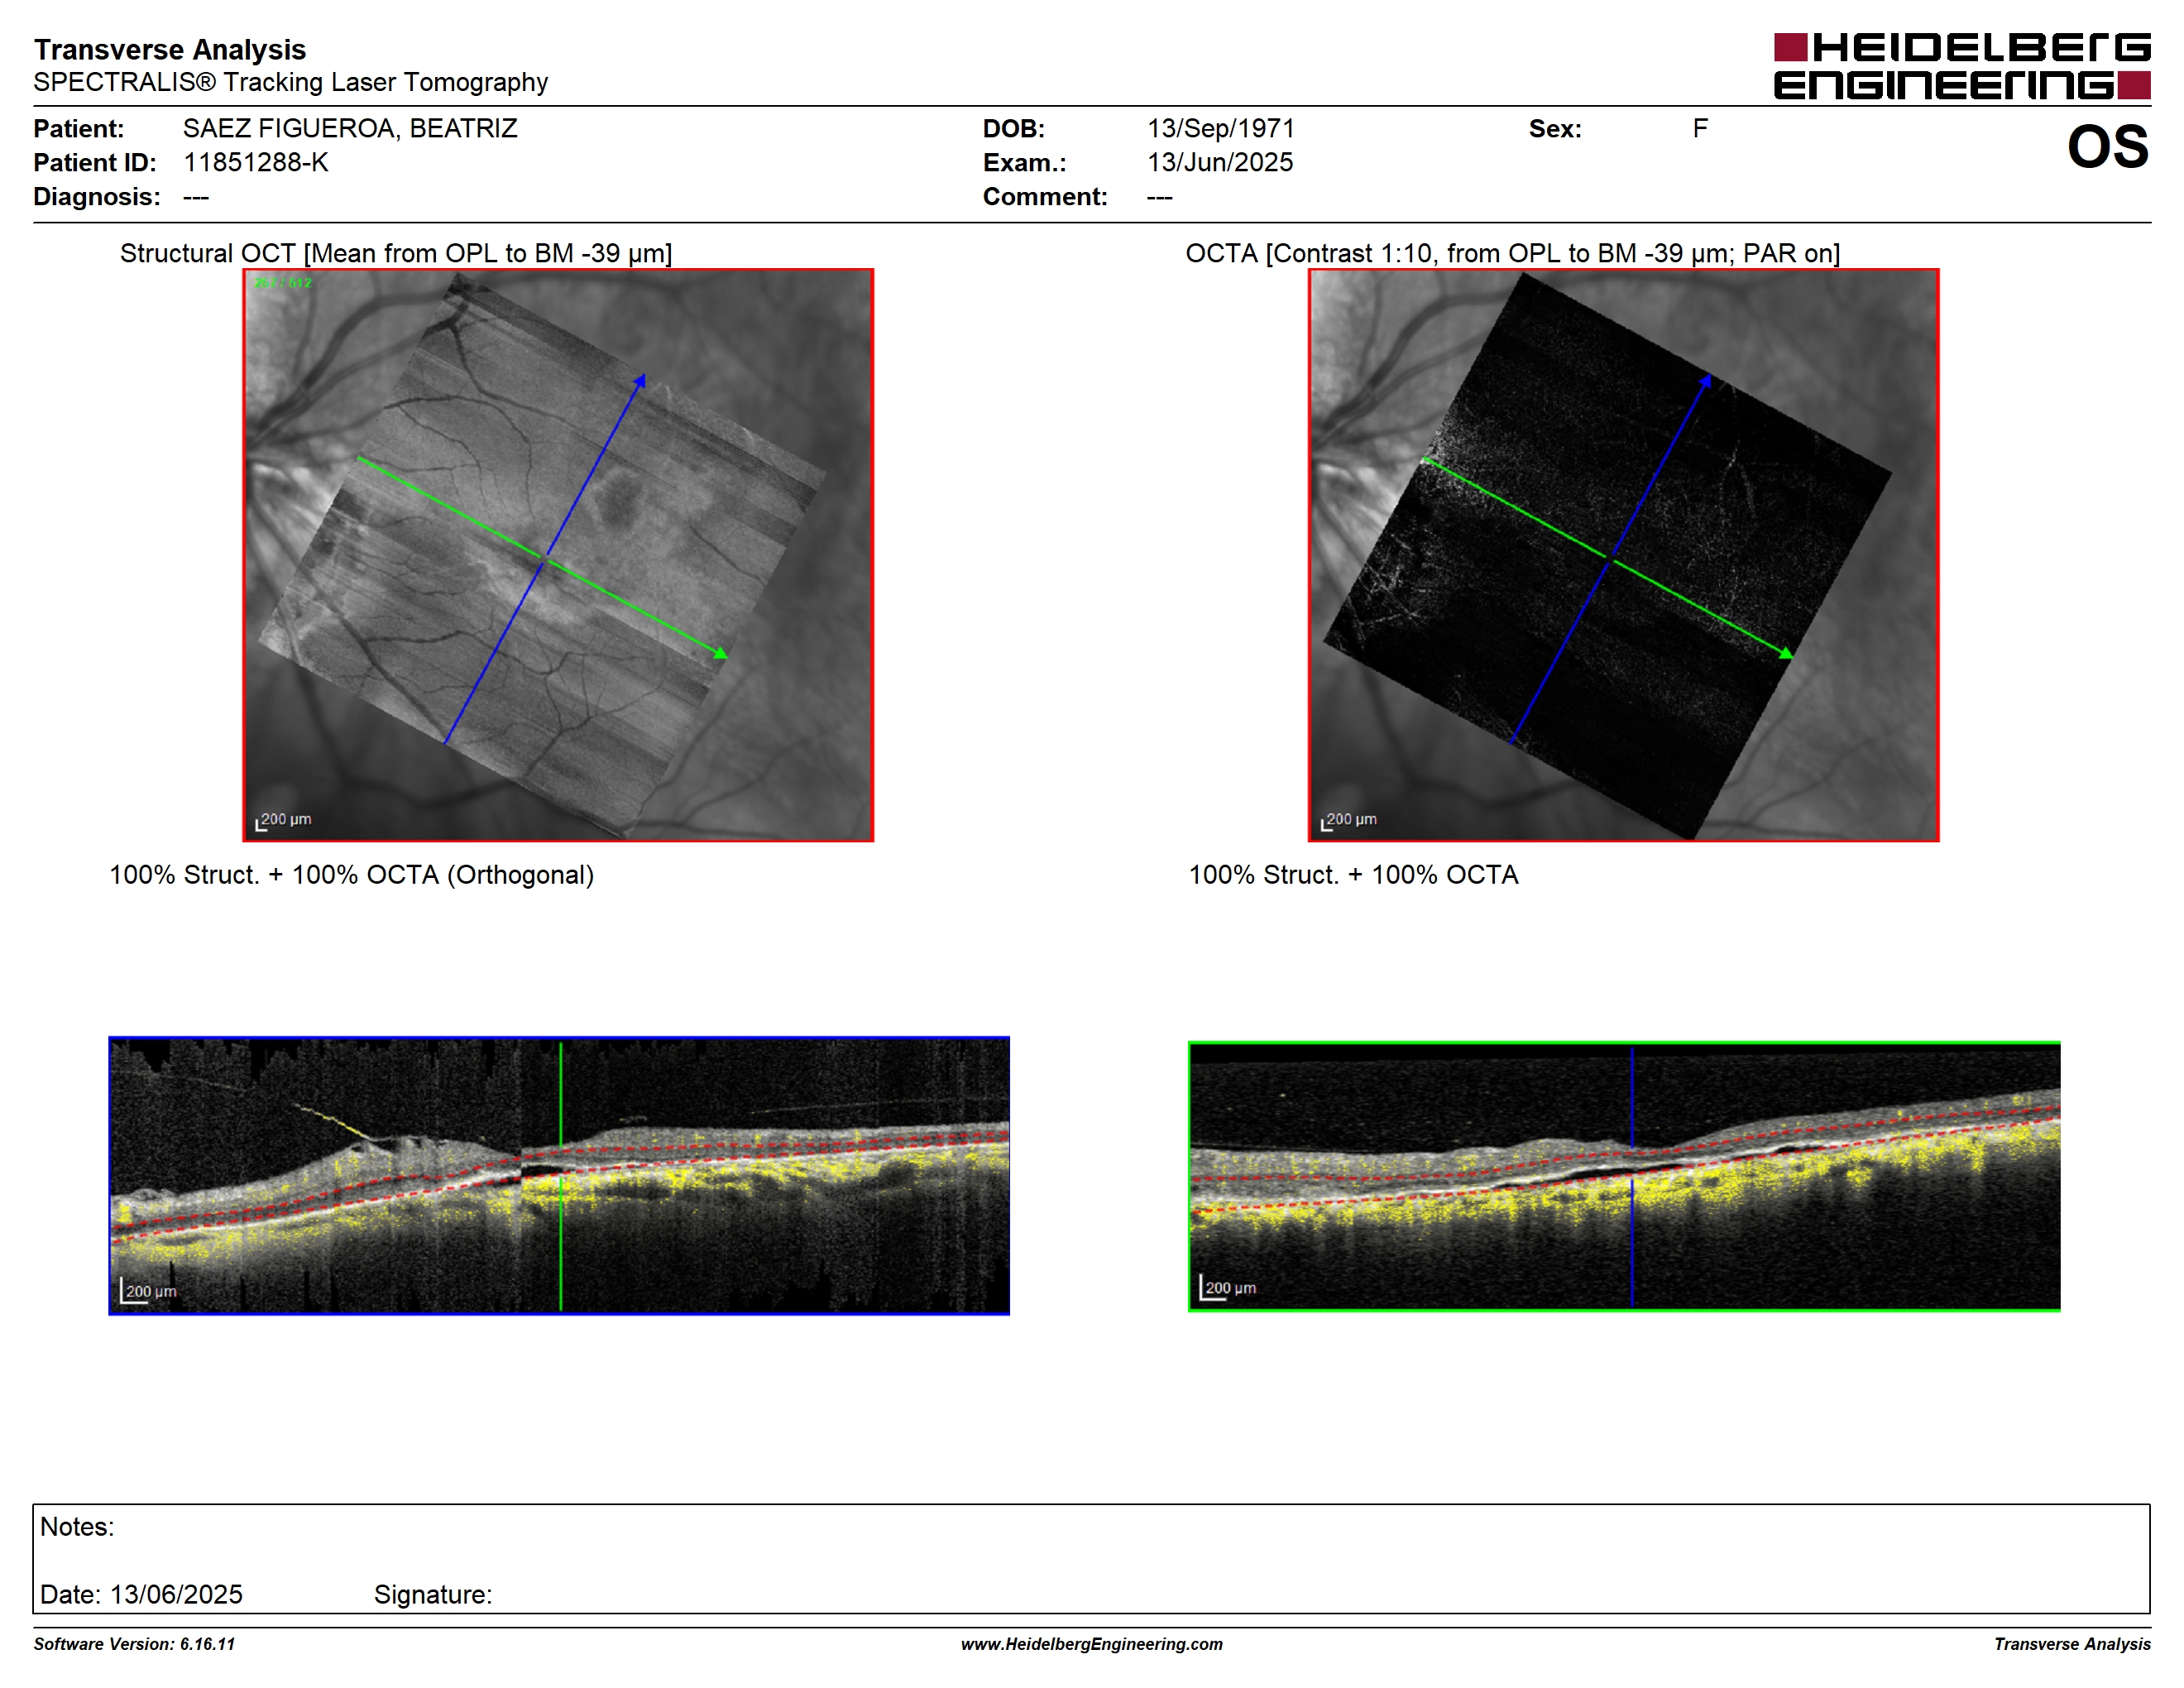Image resolution: width=2184 pixels, height=1688 pixels.
Task: Click patient ID 11851288-K
Action: [256, 163]
